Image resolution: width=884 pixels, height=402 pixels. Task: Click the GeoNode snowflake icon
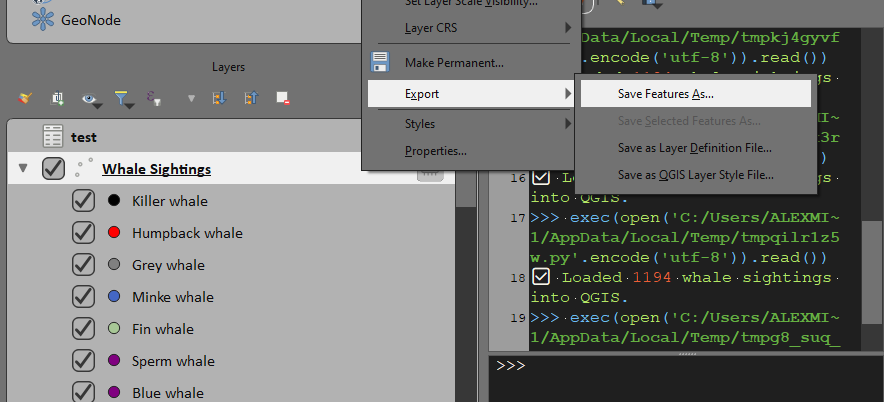tap(43, 20)
